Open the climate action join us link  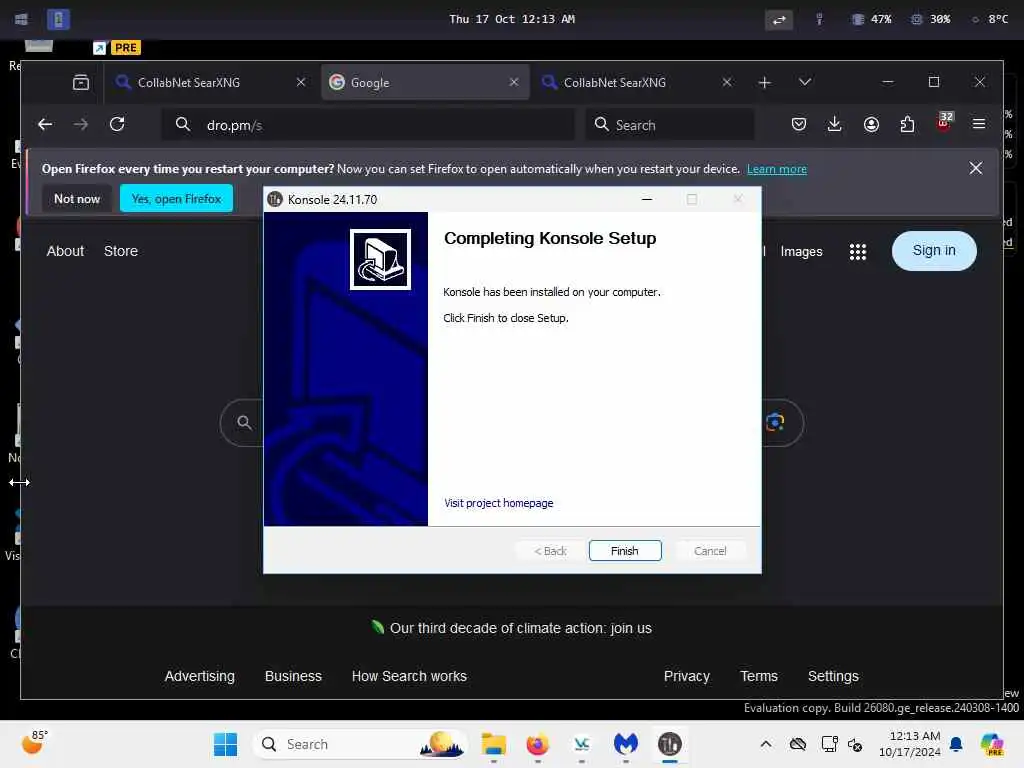pos(520,628)
